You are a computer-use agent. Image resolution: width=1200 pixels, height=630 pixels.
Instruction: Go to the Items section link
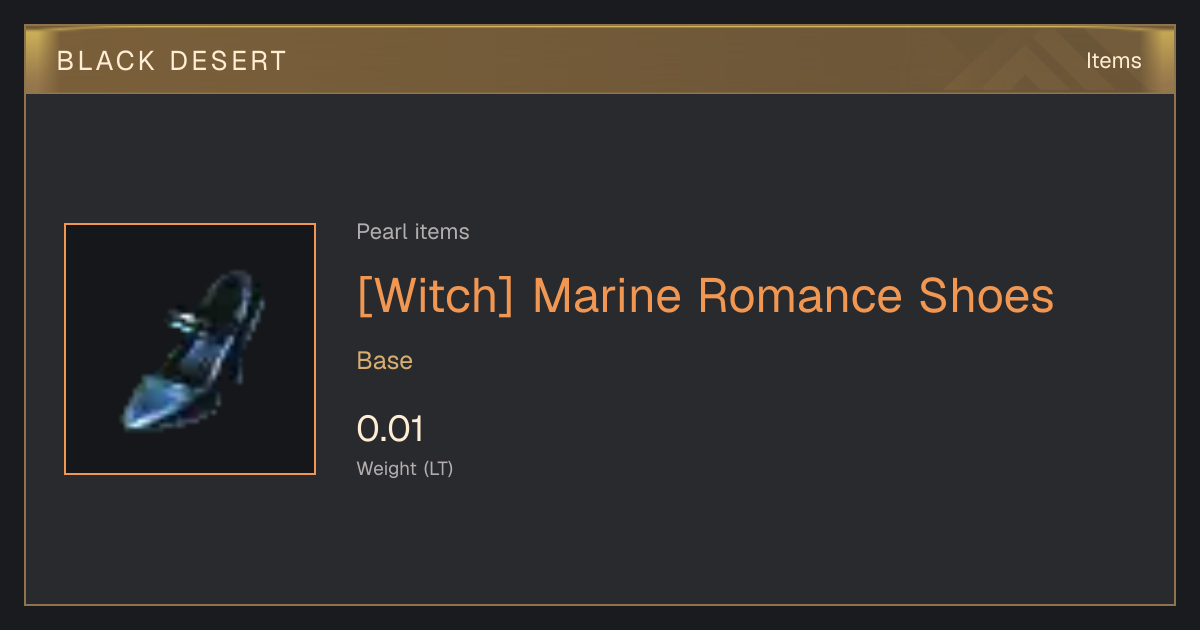(1113, 61)
